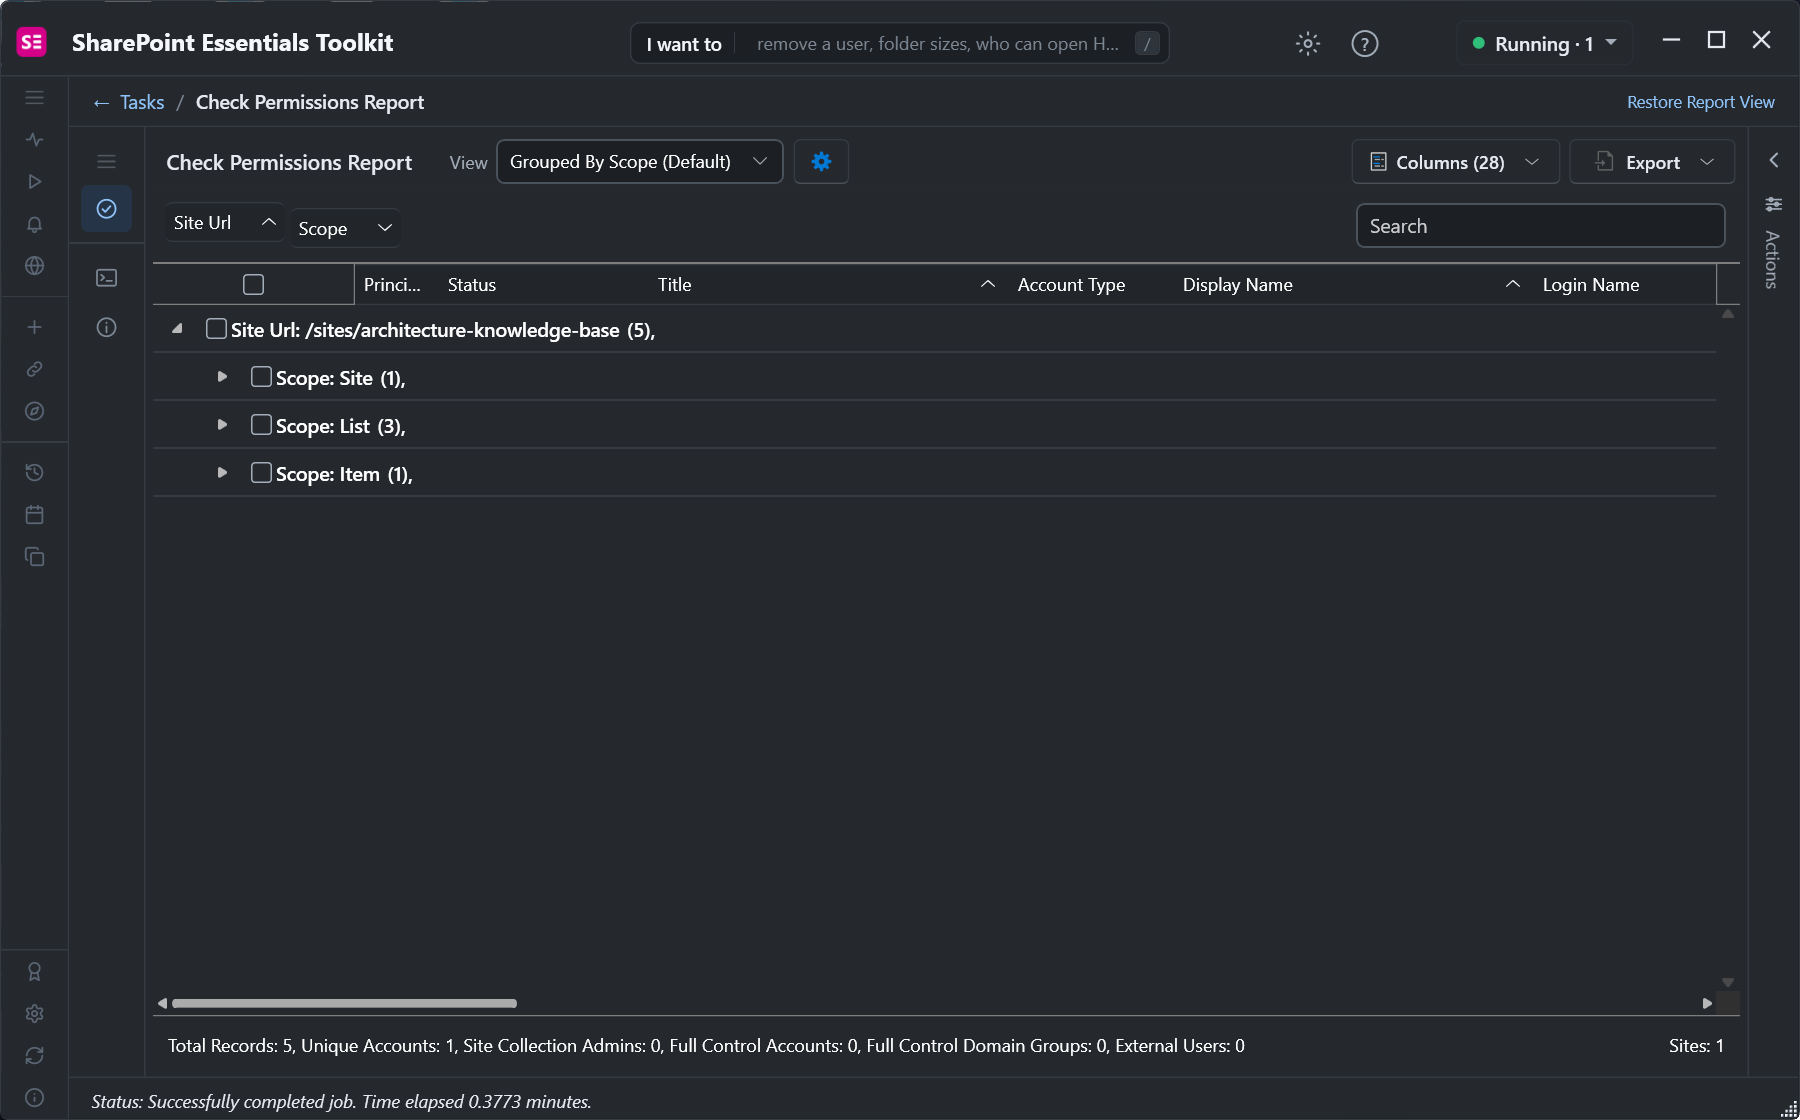Open the Grouped By Scope view dropdown

[x=640, y=162]
